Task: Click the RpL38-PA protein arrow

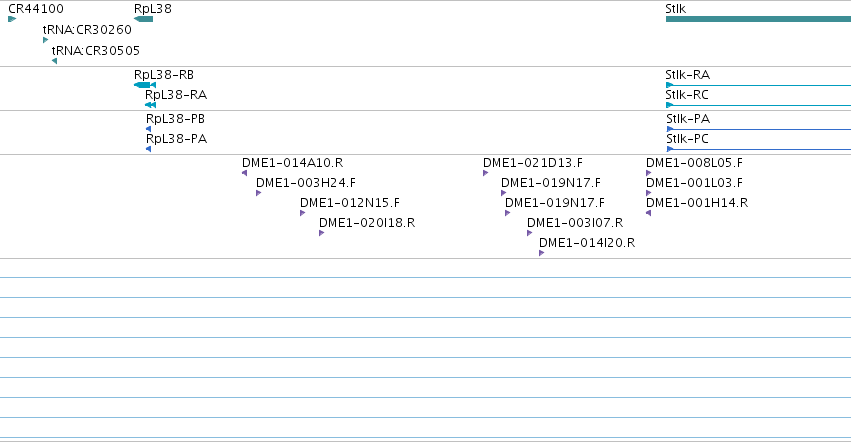Action: coord(148,149)
